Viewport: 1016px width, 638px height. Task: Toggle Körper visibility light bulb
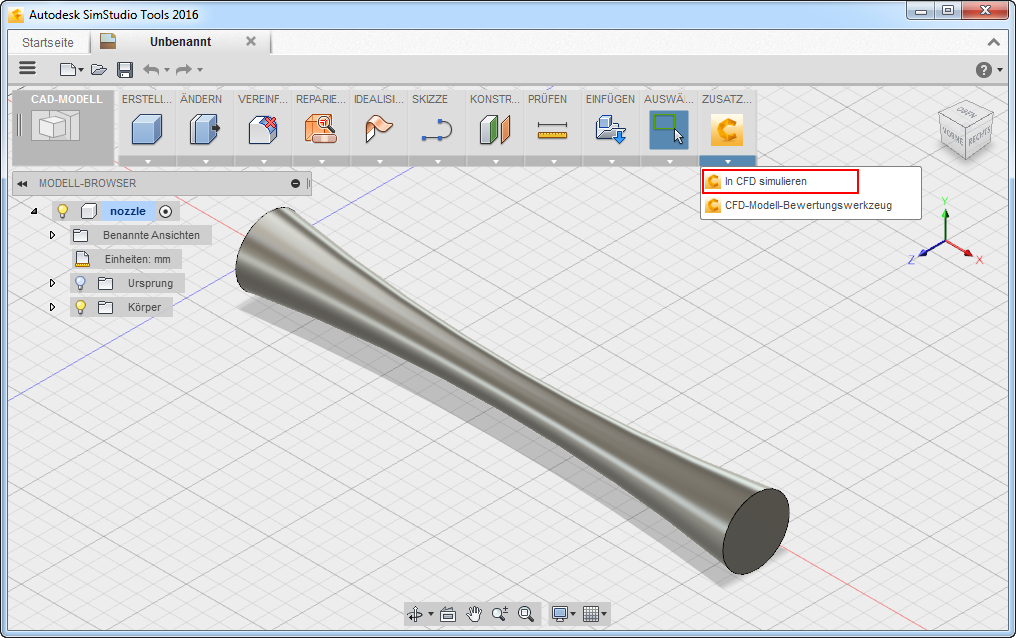[80, 307]
